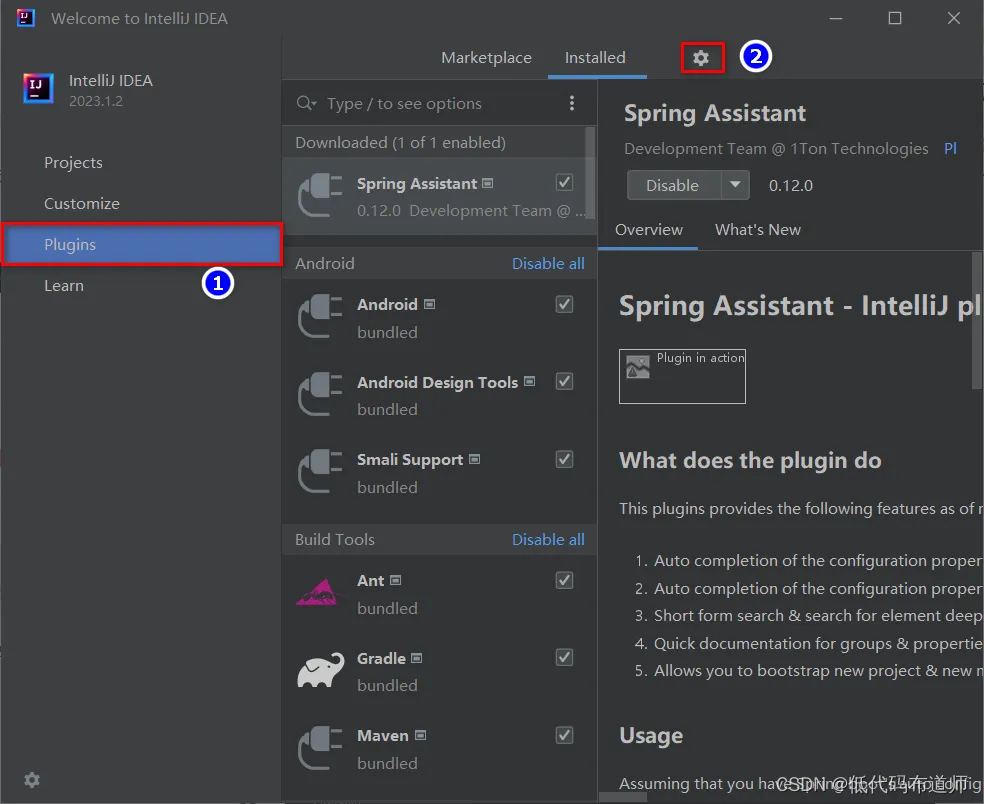This screenshot has width=984, height=804.
Task: Open the plugin homepage link beside vendor name
Action: [950, 149]
